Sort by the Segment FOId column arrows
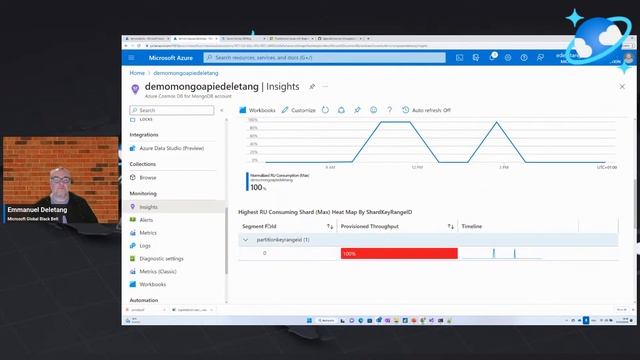640x360 pixels. coord(330,226)
